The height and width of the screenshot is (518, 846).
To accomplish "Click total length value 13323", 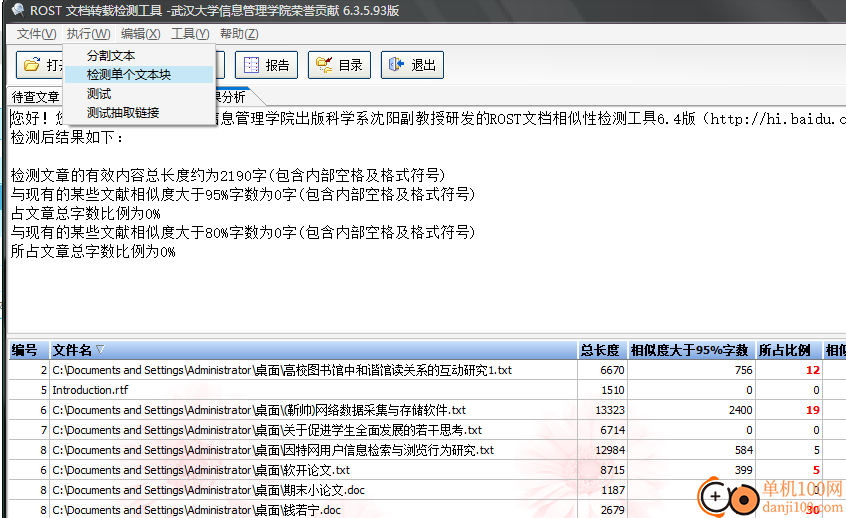I will (610, 410).
